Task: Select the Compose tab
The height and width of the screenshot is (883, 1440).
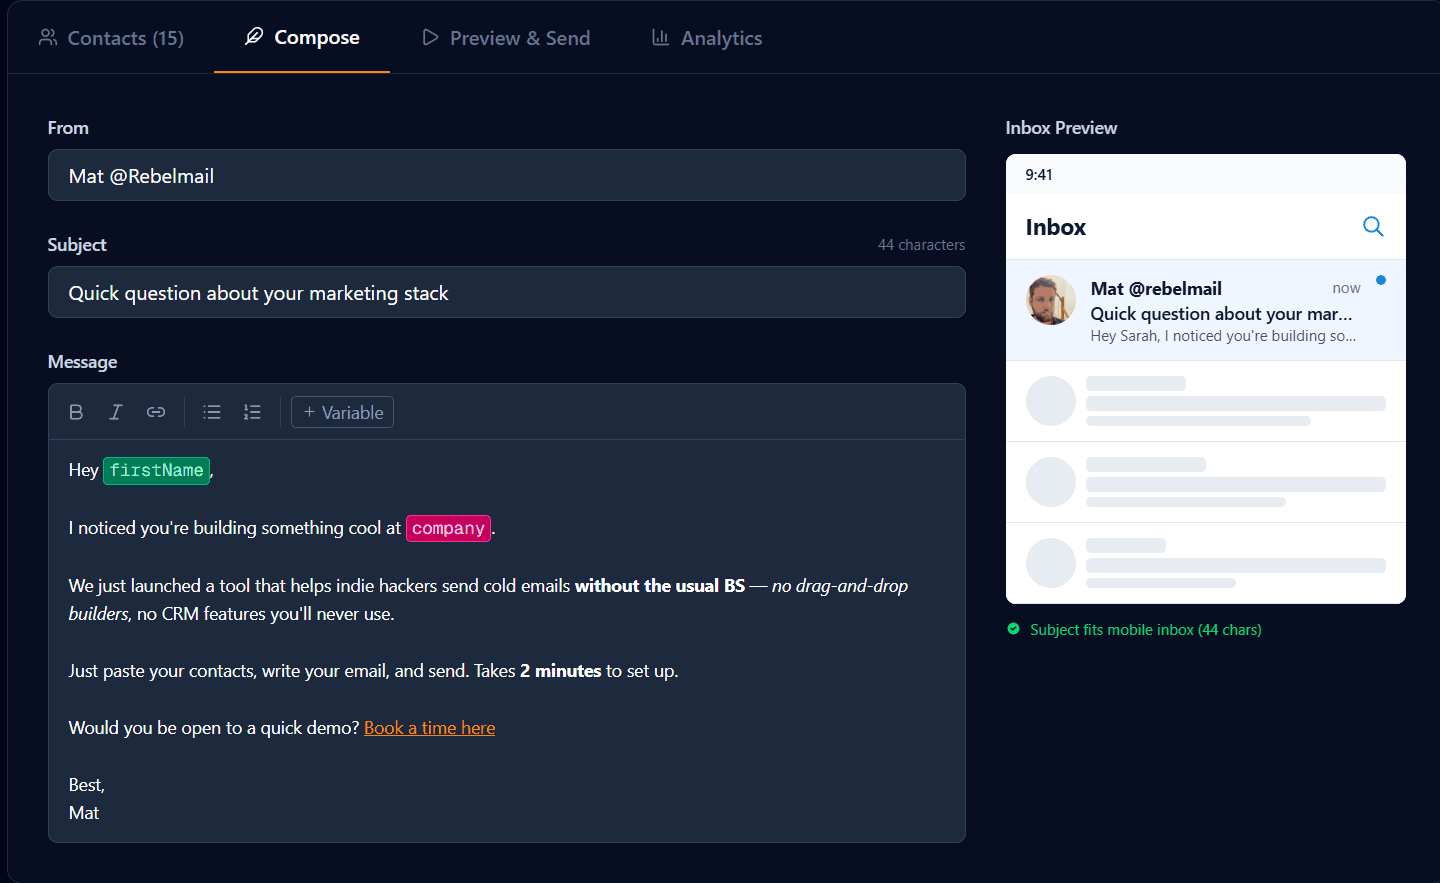Action: 302,38
